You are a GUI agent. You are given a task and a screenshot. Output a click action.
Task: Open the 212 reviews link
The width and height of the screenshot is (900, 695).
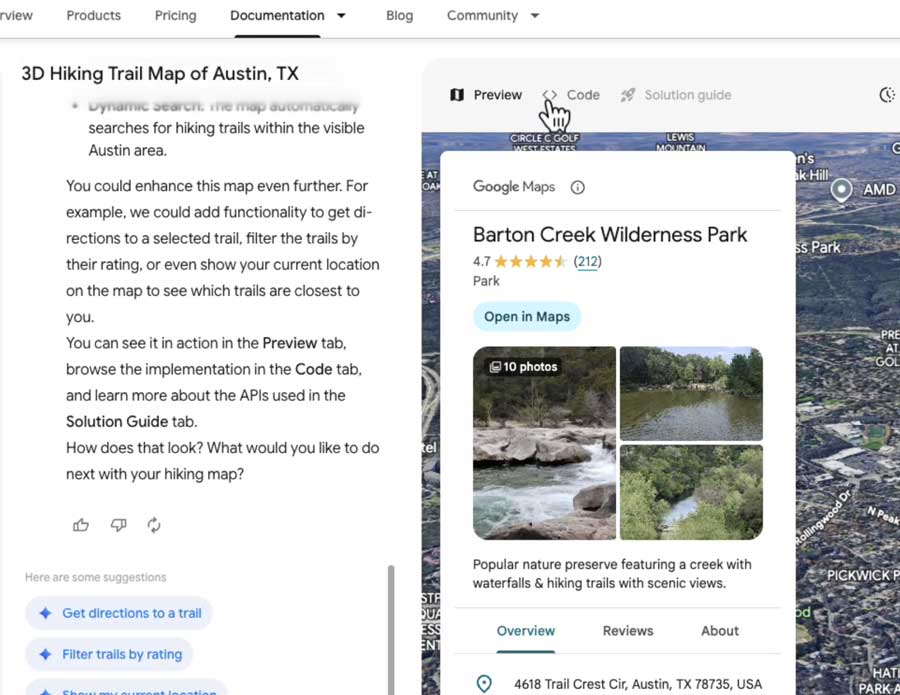click(x=588, y=260)
